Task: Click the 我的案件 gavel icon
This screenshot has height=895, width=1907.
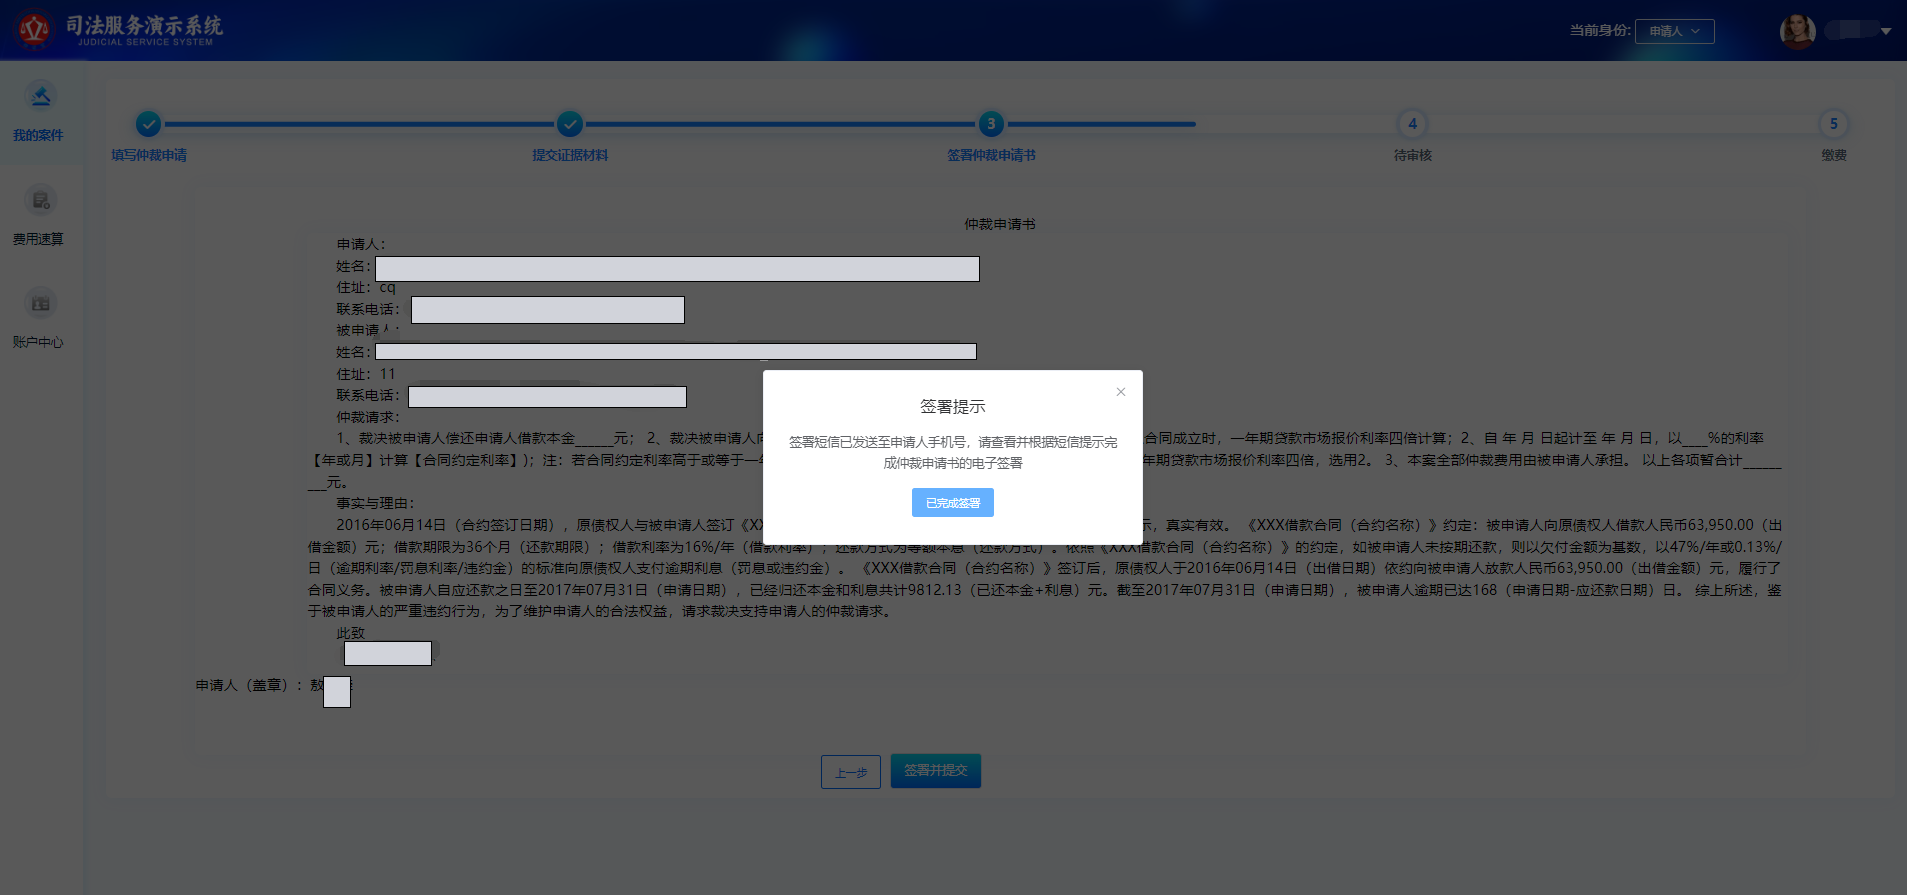Action: [x=40, y=97]
